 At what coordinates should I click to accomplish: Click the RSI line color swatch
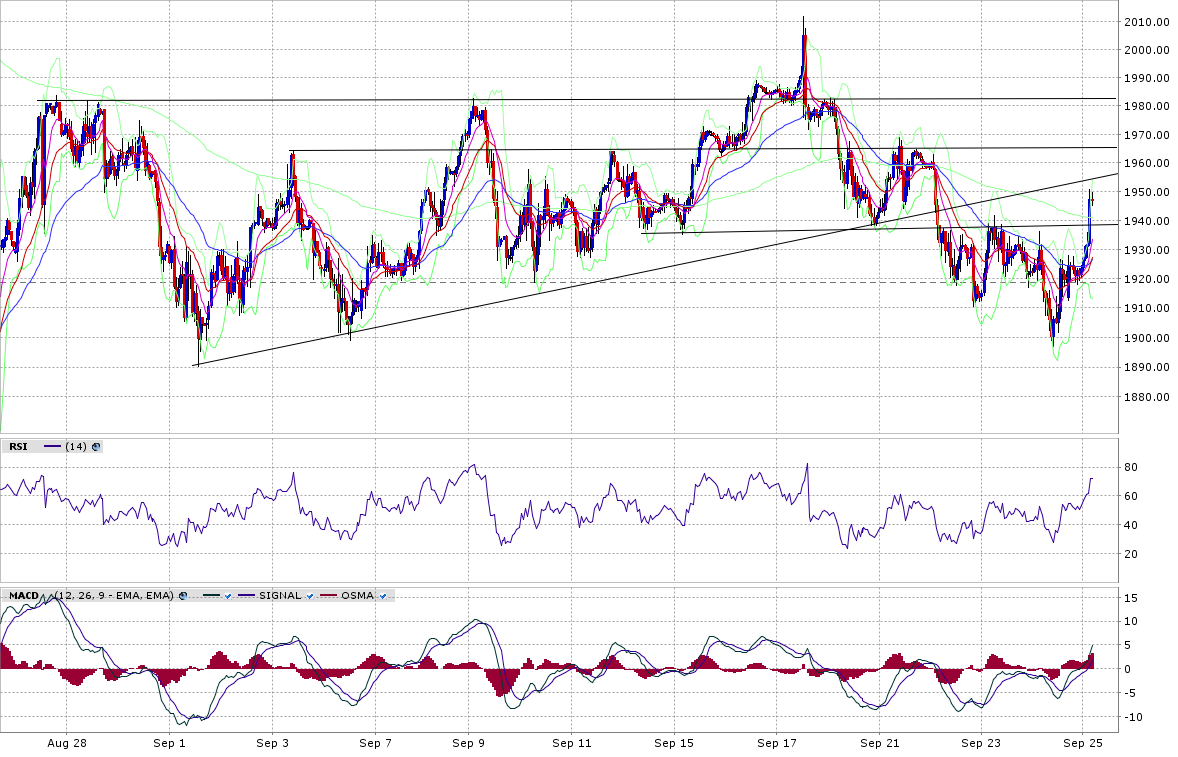[x=53, y=447]
